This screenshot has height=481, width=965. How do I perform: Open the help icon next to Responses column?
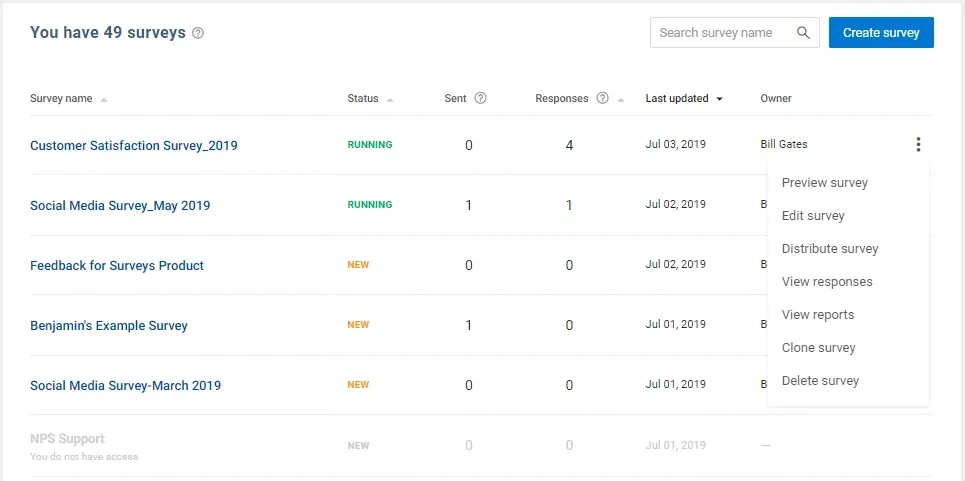pos(603,98)
